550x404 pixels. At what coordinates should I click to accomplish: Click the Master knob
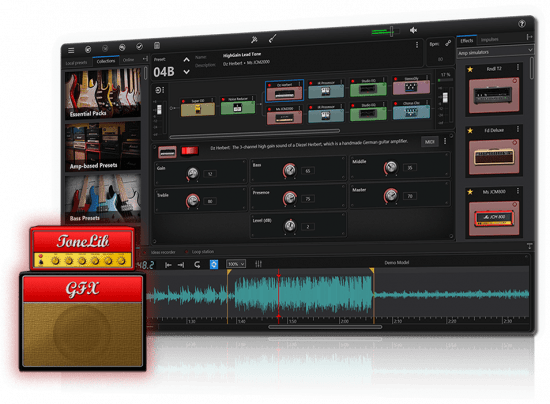[391, 196]
